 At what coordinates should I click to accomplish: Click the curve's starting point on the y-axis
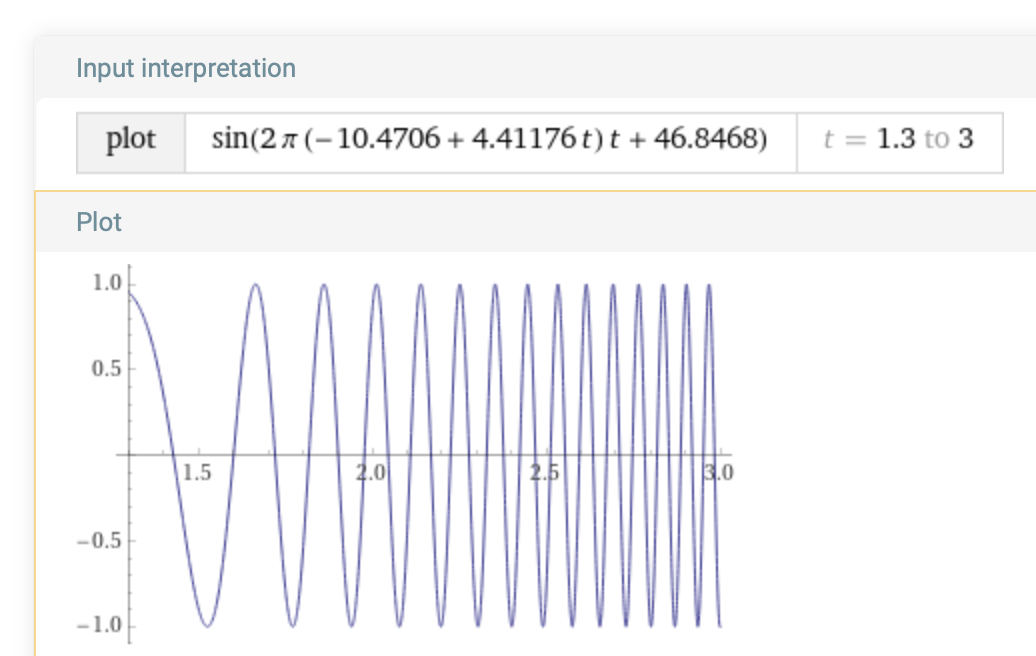(x=130, y=293)
